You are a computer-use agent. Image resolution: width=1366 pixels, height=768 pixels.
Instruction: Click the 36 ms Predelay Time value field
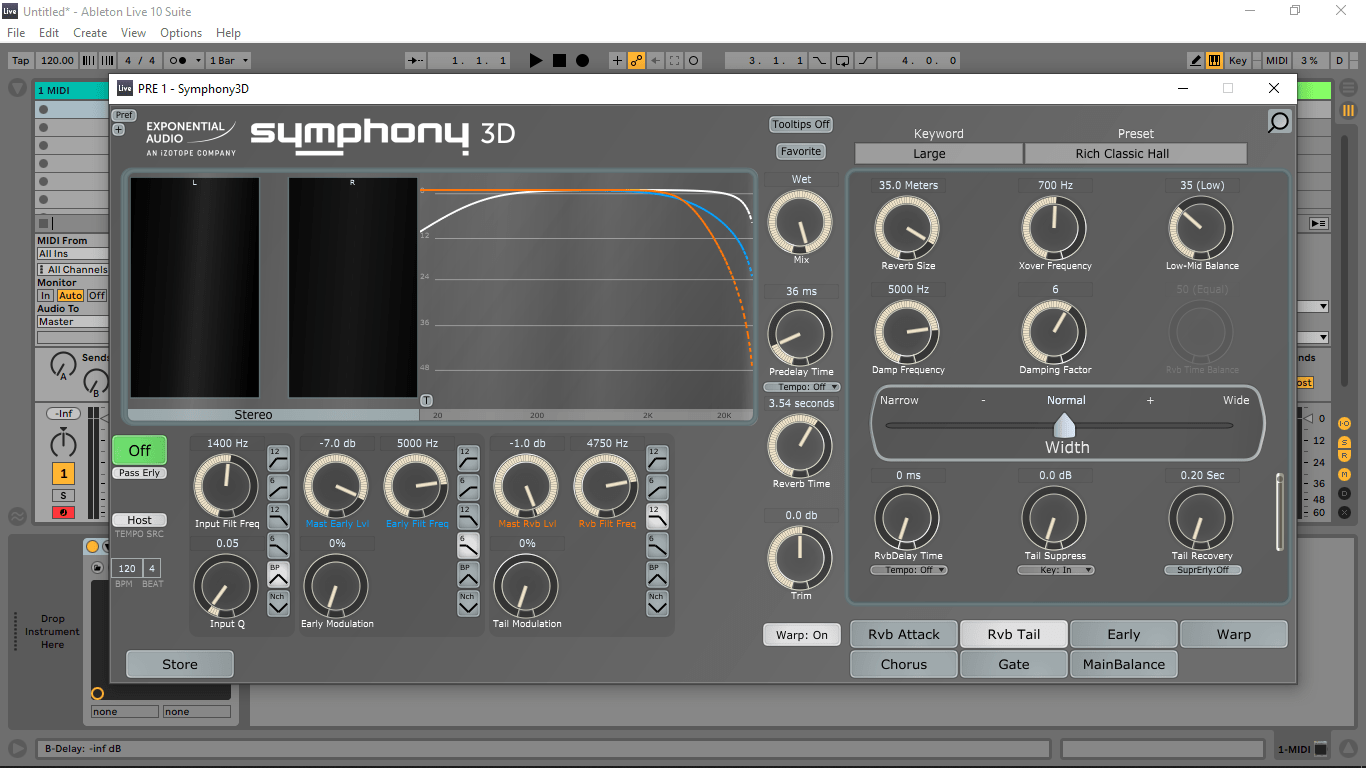click(801, 292)
